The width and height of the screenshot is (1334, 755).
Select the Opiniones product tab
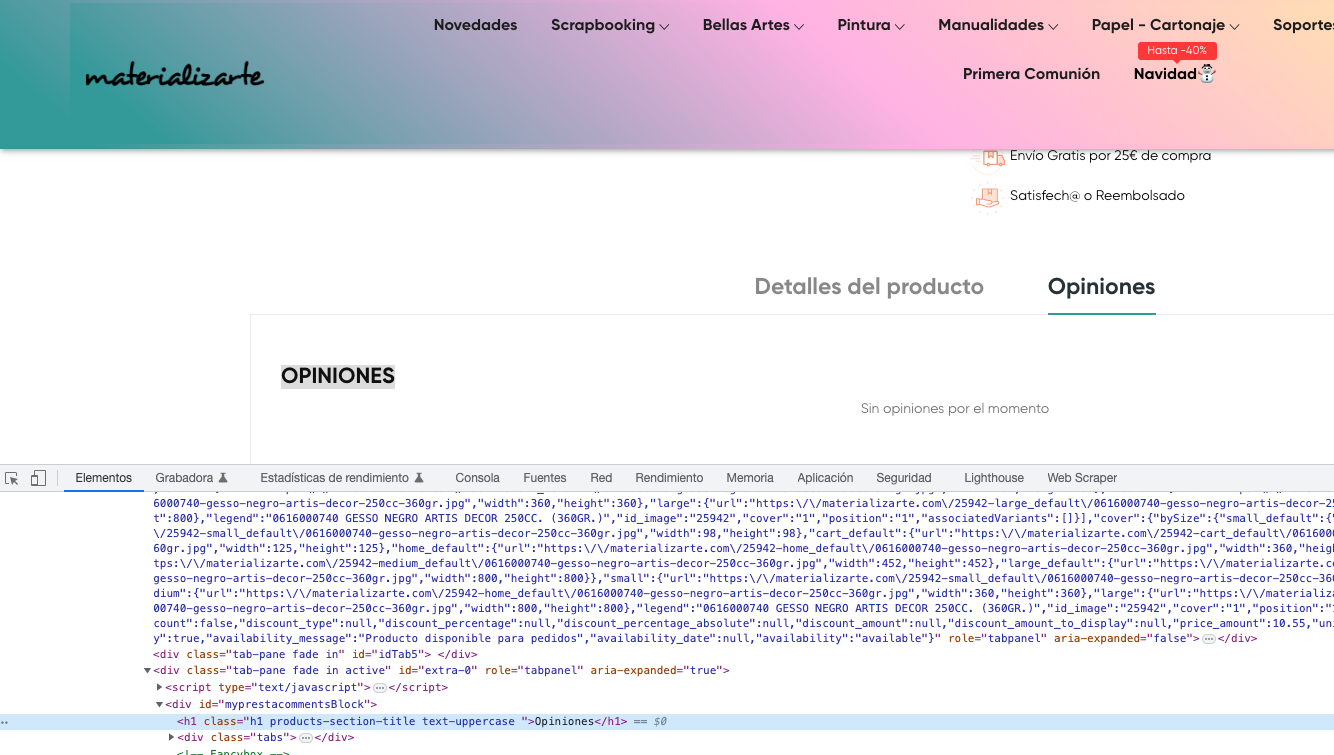tap(1101, 287)
